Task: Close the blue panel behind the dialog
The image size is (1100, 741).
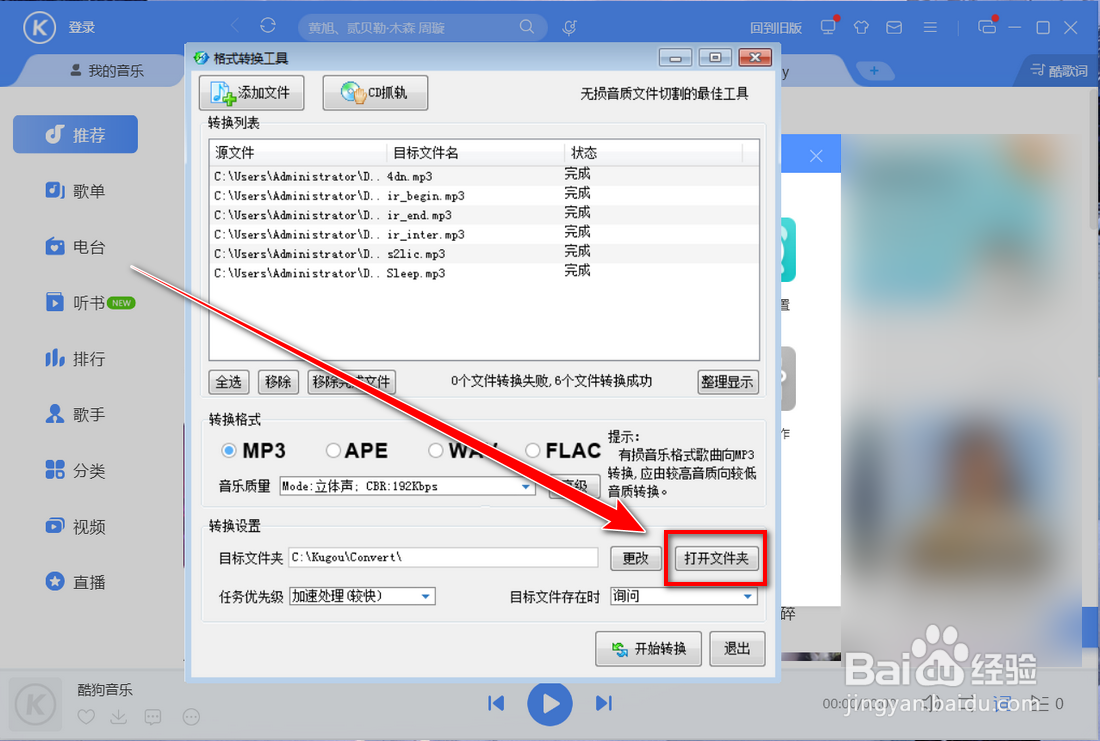Action: [x=816, y=156]
